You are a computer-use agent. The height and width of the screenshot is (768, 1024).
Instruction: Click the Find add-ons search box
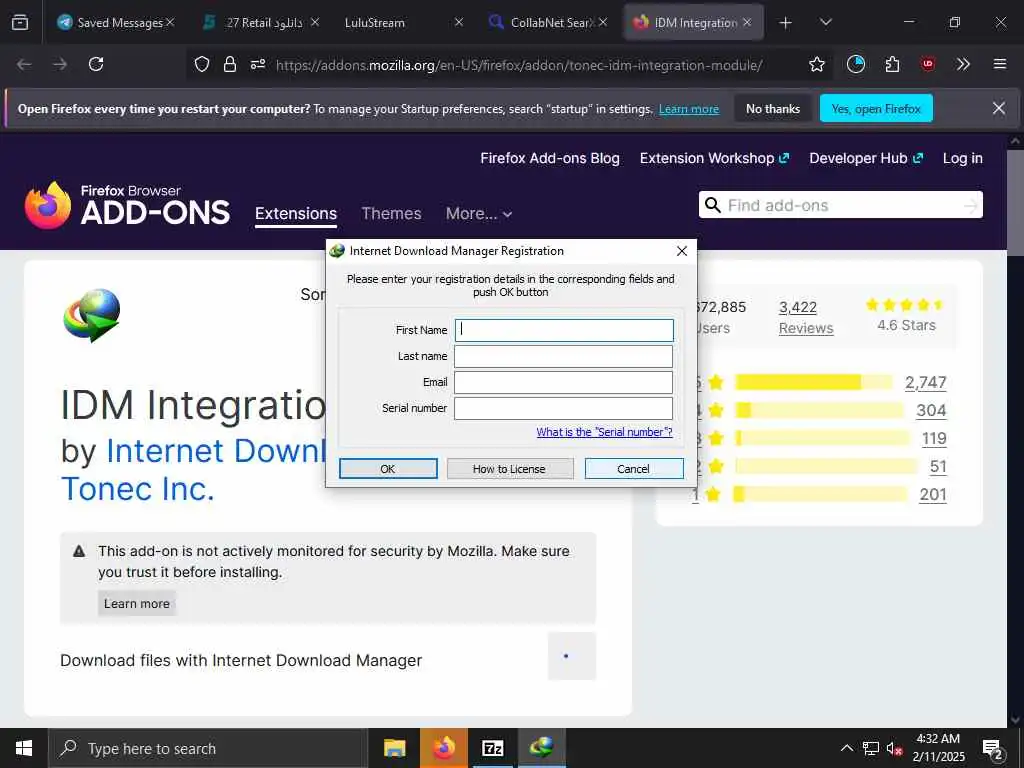click(x=840, y=205)
